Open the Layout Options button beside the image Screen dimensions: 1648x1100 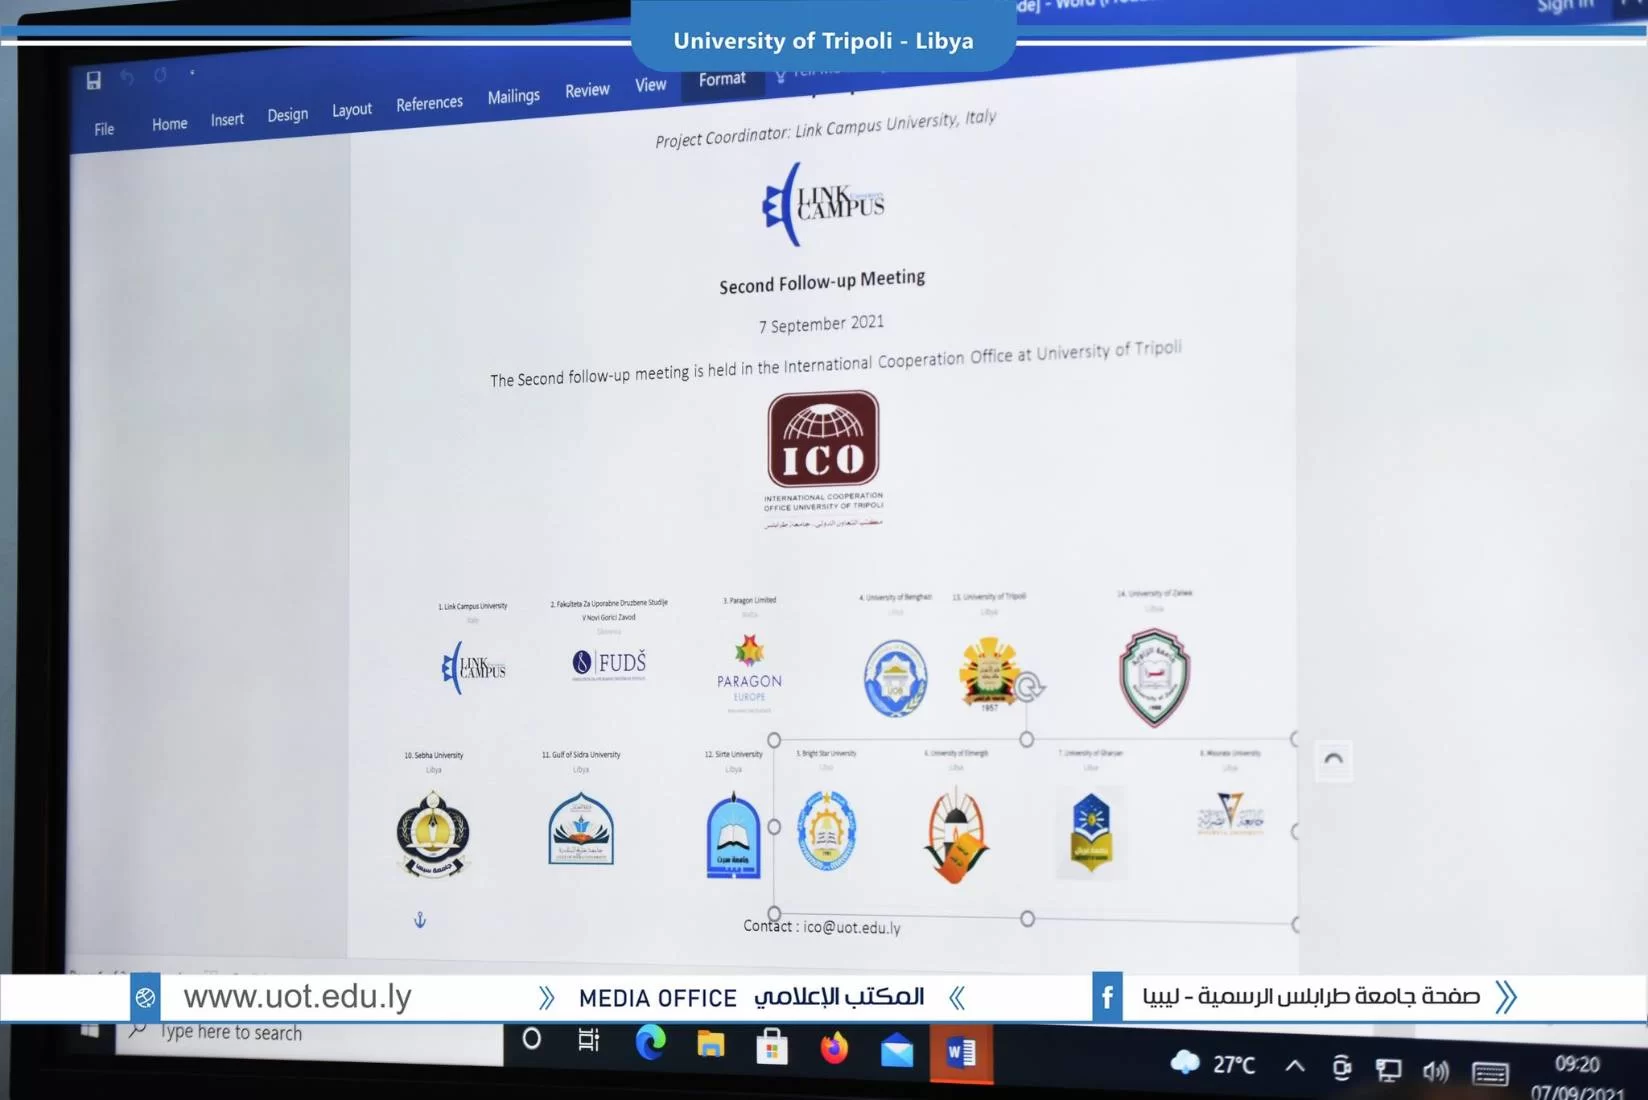1333,760
